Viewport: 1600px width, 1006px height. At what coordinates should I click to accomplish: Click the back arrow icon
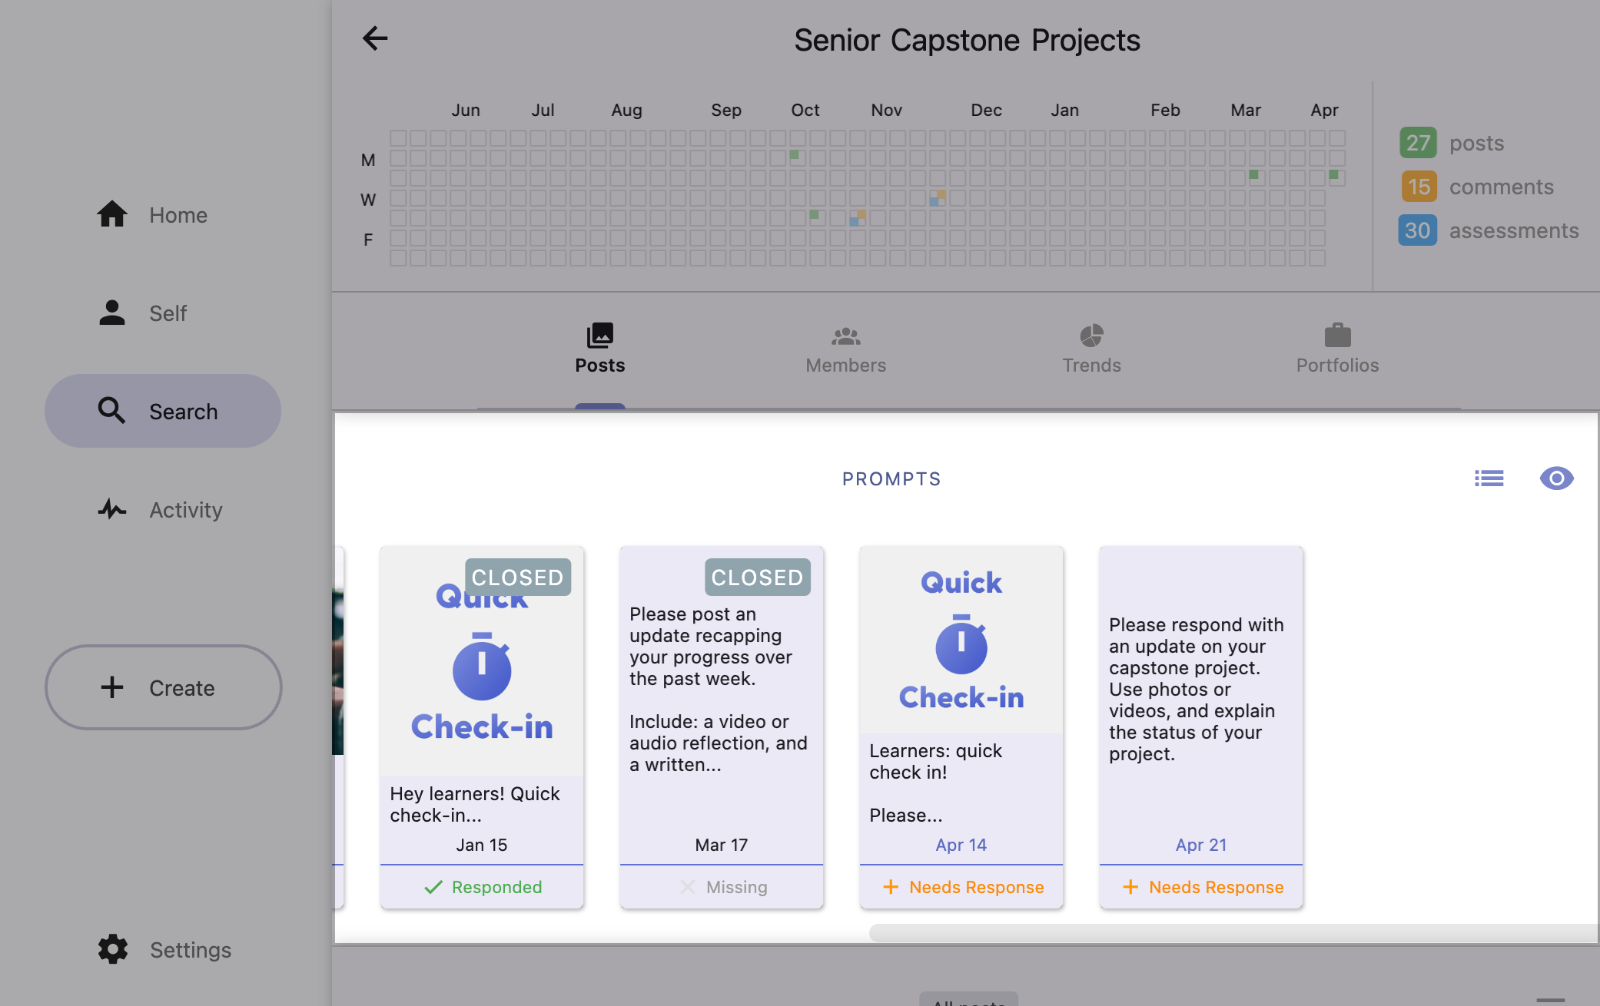[375, 39]
